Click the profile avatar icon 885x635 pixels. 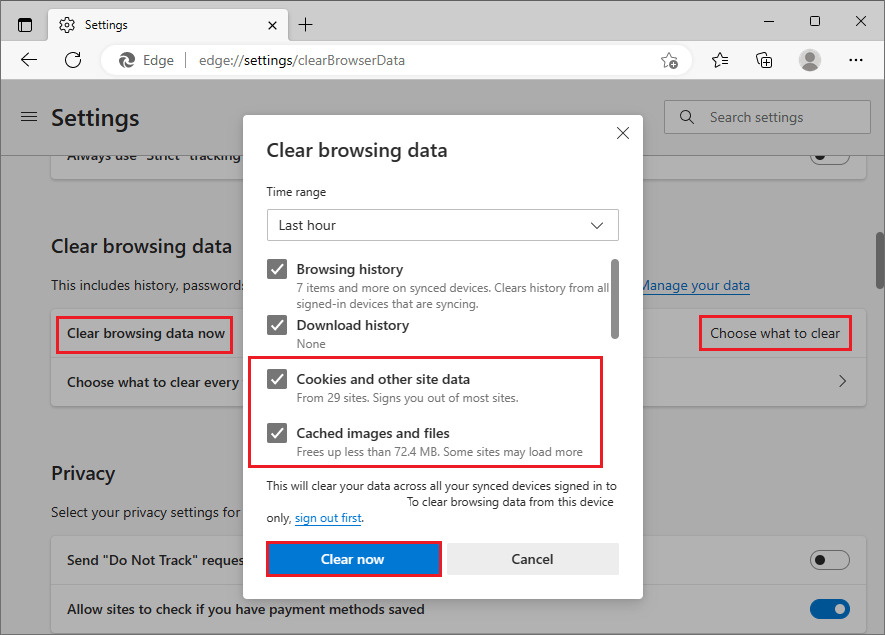tap(809, 60)
